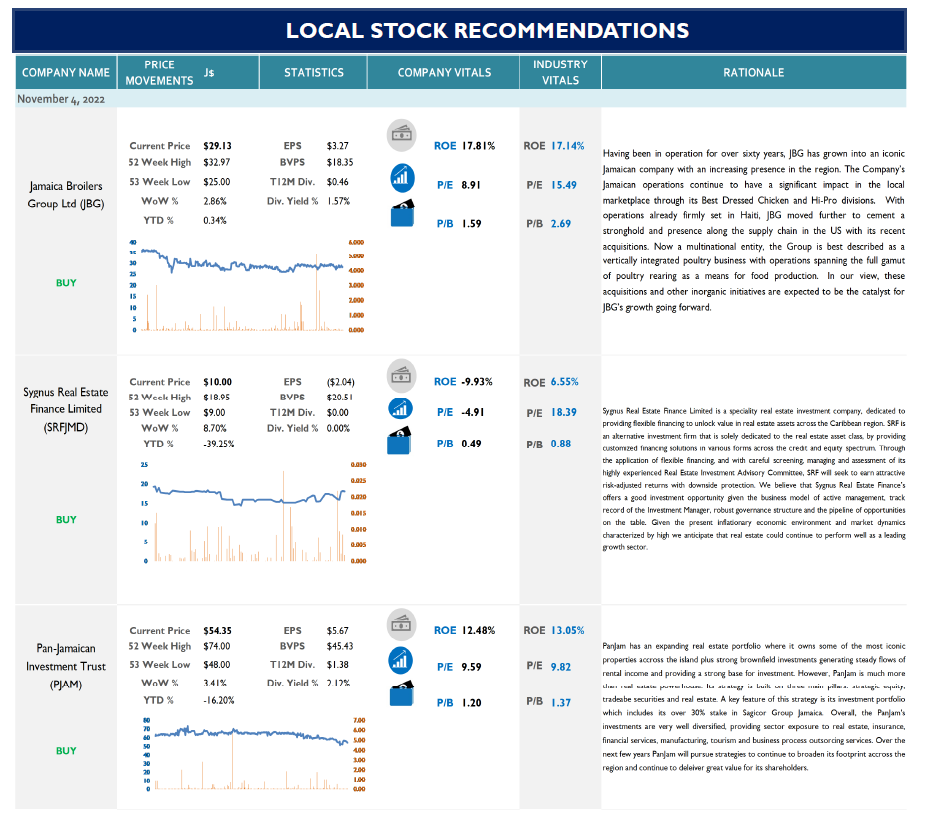Select industry ROE 17.14%
This screenshot has height=818, width=932.
(x=568, y=146)
